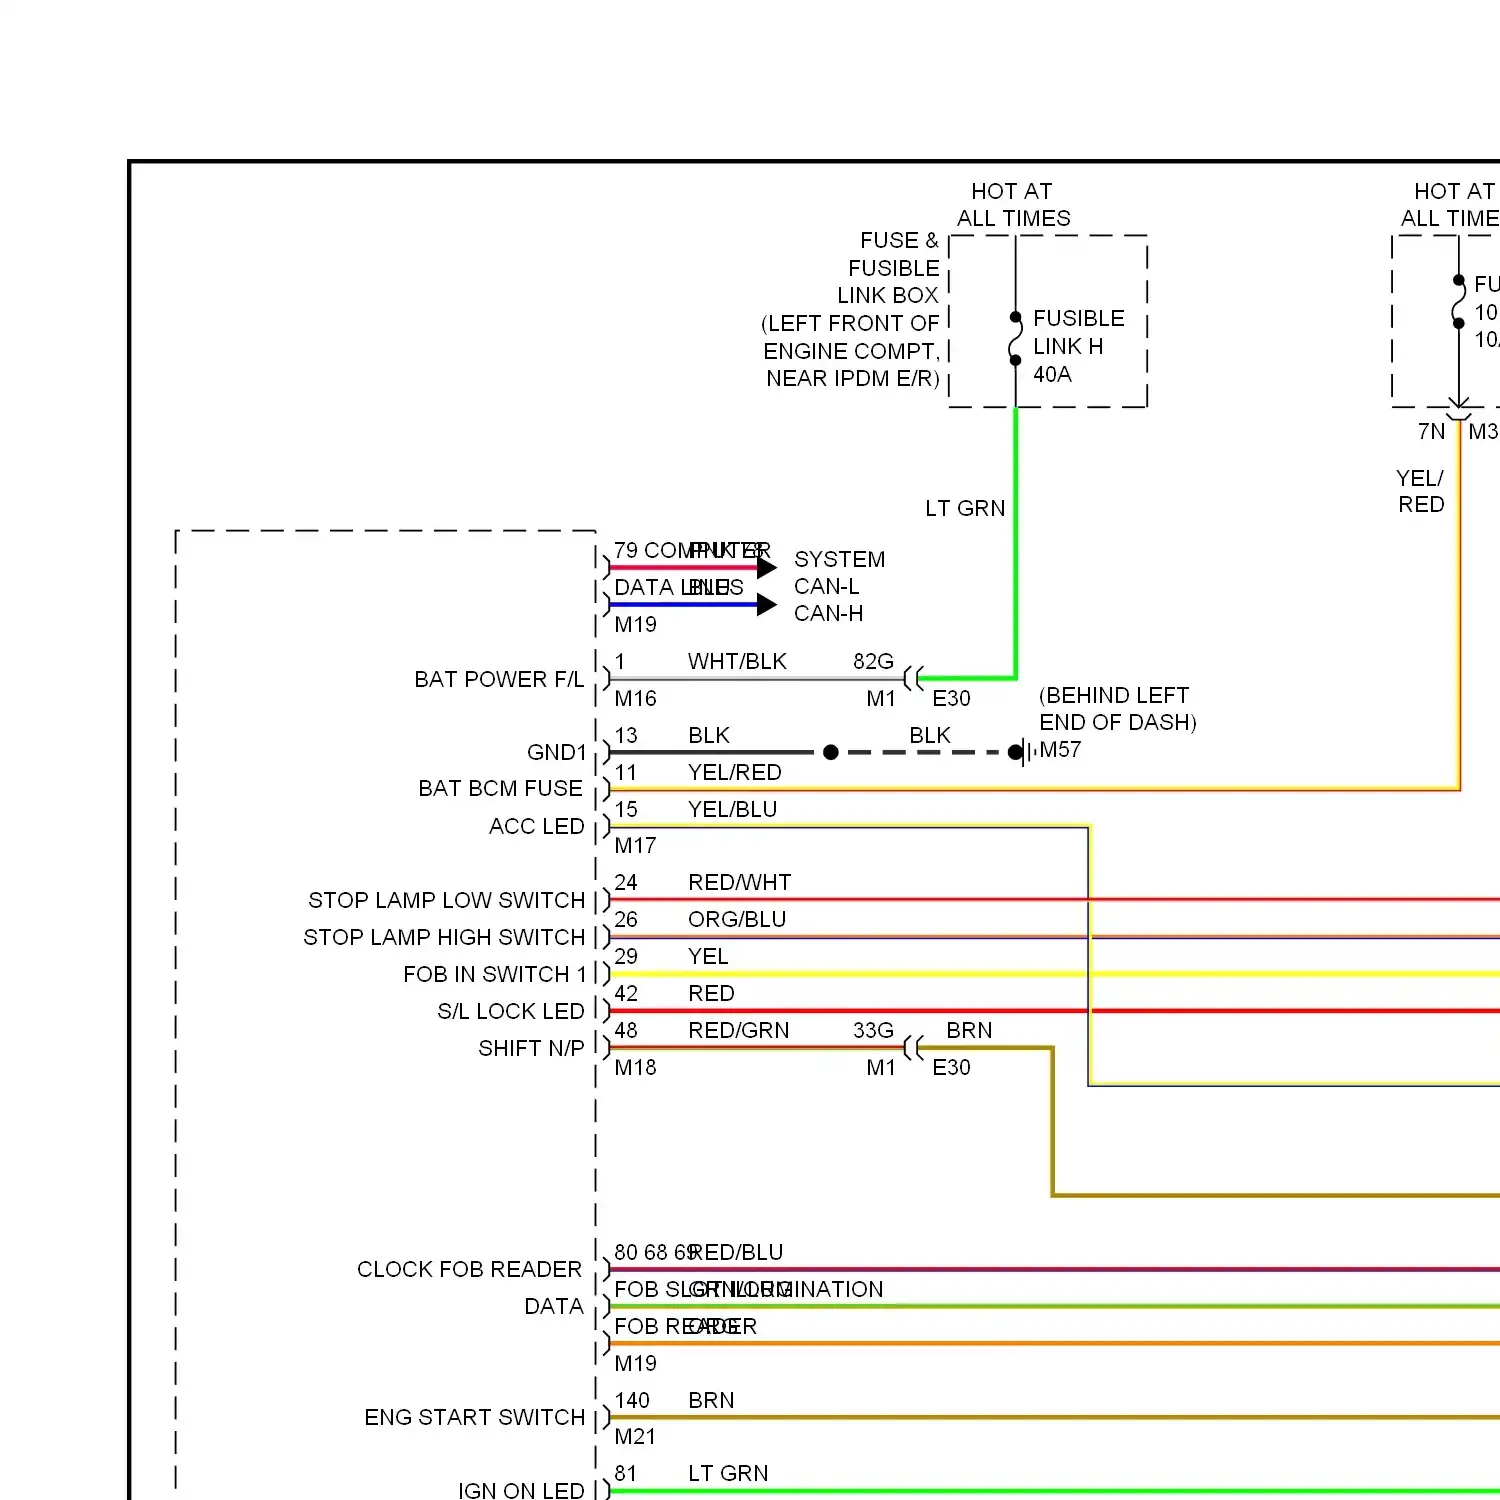
Task: Select the DATA label under CLOCK FOB READER
Action: pyautogui.click(x=554, y=1306)
